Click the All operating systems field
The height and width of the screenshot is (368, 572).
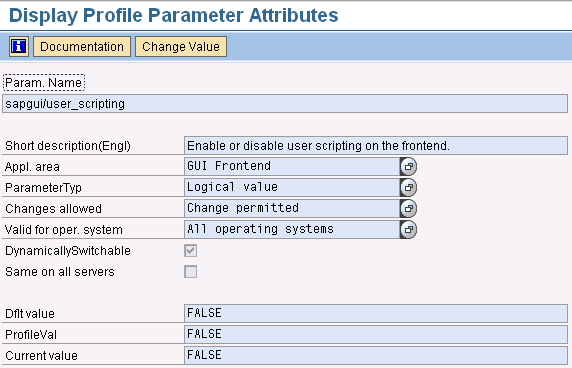(x=292, y=229)
